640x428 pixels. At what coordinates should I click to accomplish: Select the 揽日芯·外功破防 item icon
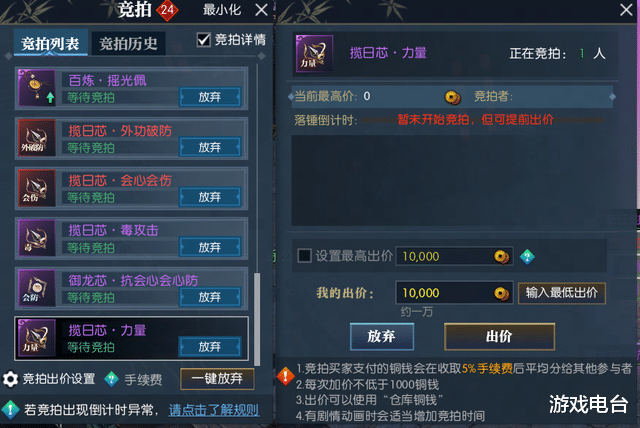(x=37, y=138)
